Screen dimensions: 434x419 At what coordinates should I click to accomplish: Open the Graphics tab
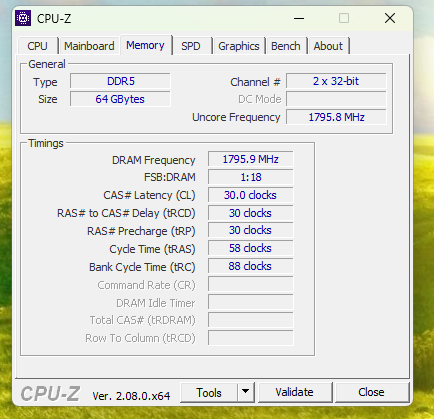coord(239,46)
